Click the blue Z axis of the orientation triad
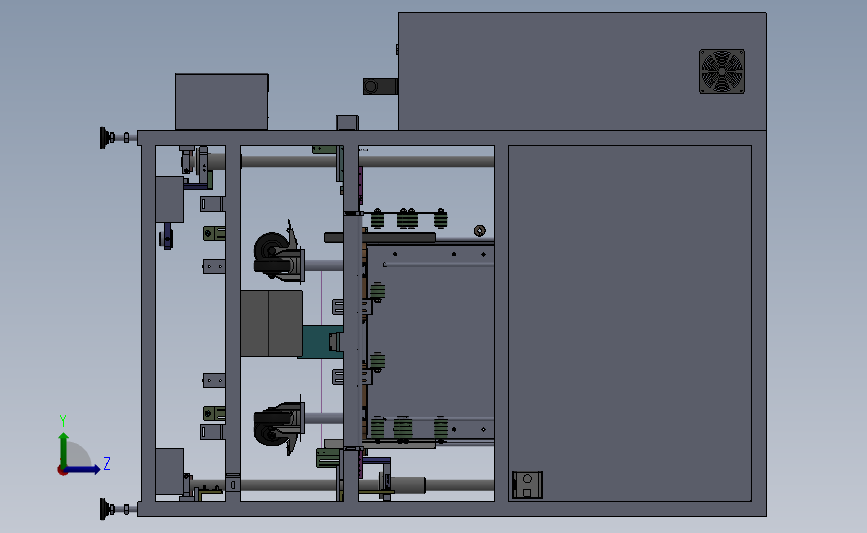 83,469
